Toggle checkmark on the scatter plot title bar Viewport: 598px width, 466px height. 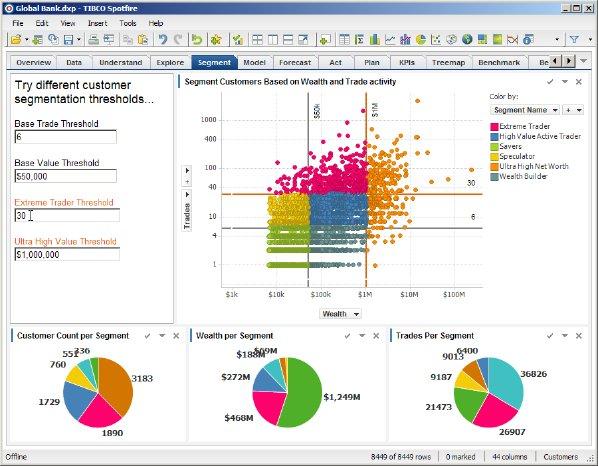(x=550, y=82)
